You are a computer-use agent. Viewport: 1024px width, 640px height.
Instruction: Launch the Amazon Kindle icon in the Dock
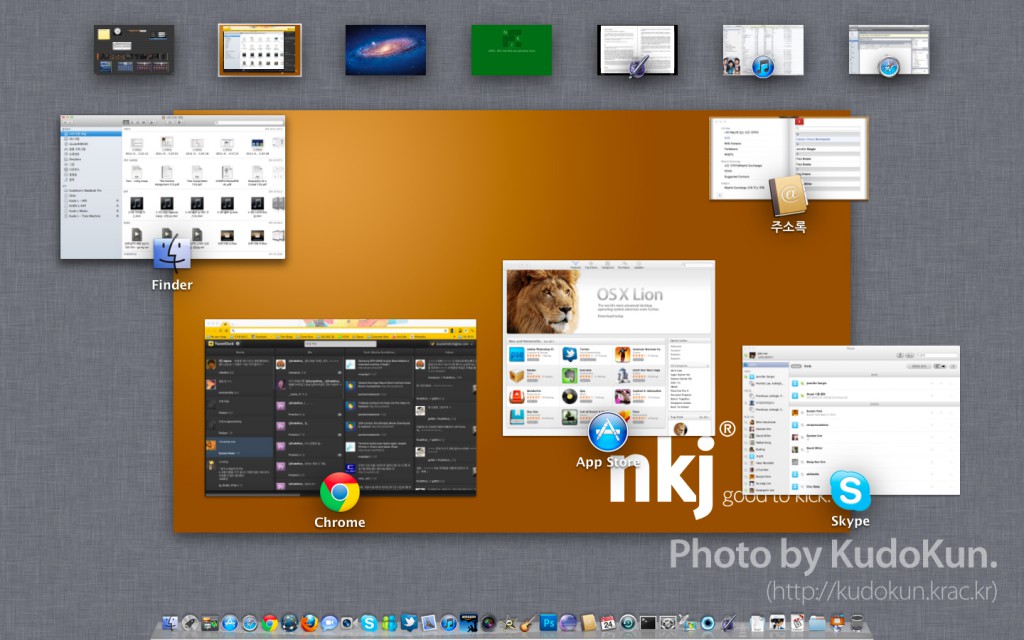[468, 623]
